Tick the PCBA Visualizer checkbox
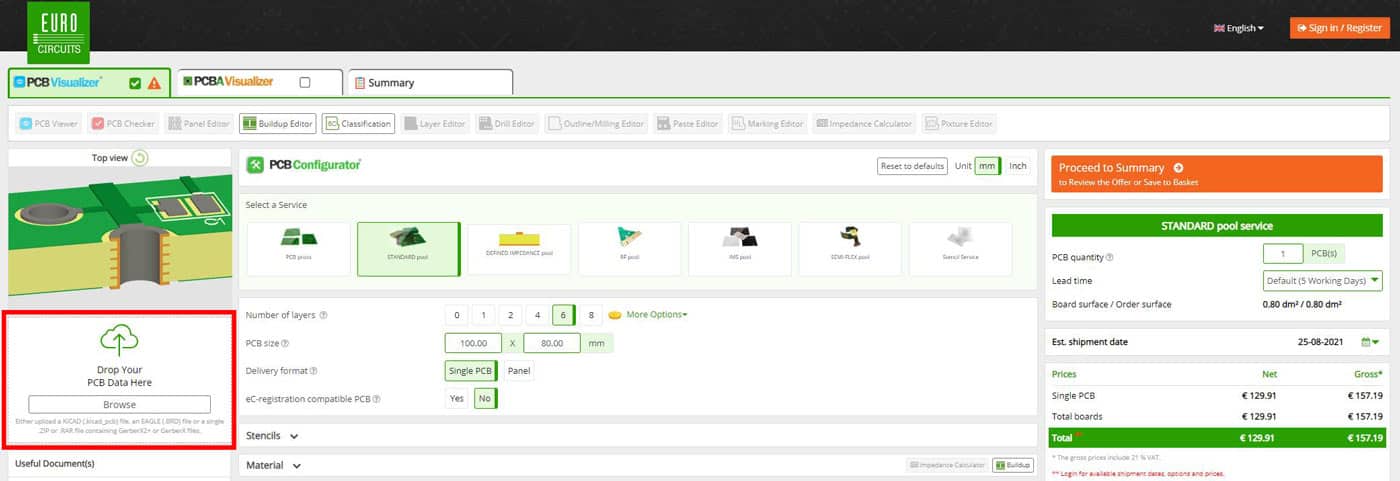The height and width of the screenshot is (481, 1400). click(x=305, y=82)
